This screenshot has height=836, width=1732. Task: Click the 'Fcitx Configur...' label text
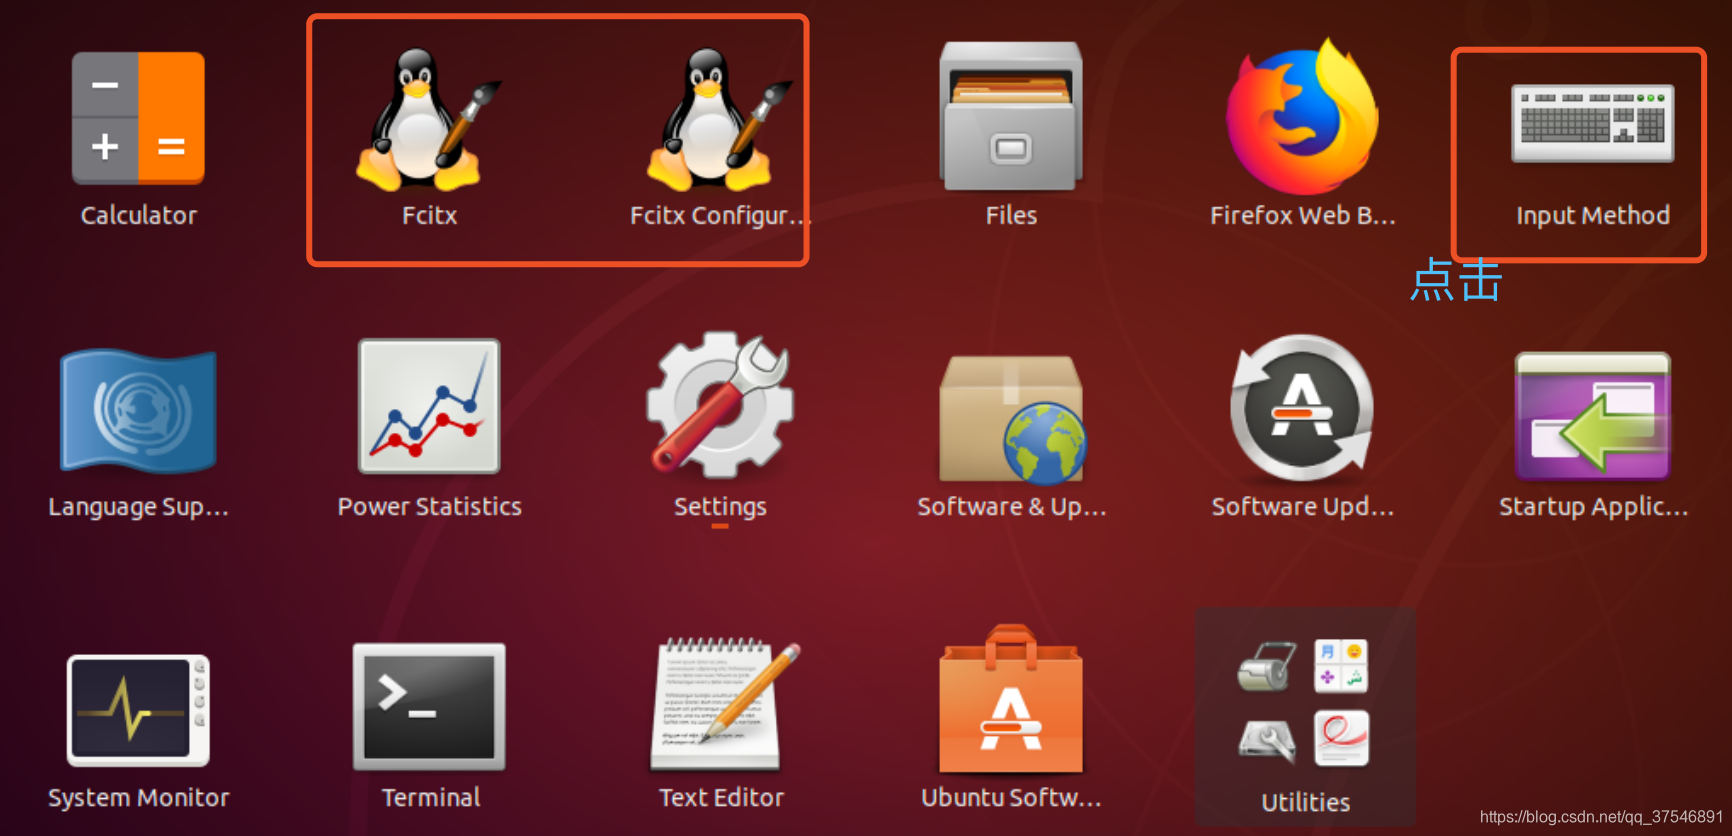tap(720, 215)
